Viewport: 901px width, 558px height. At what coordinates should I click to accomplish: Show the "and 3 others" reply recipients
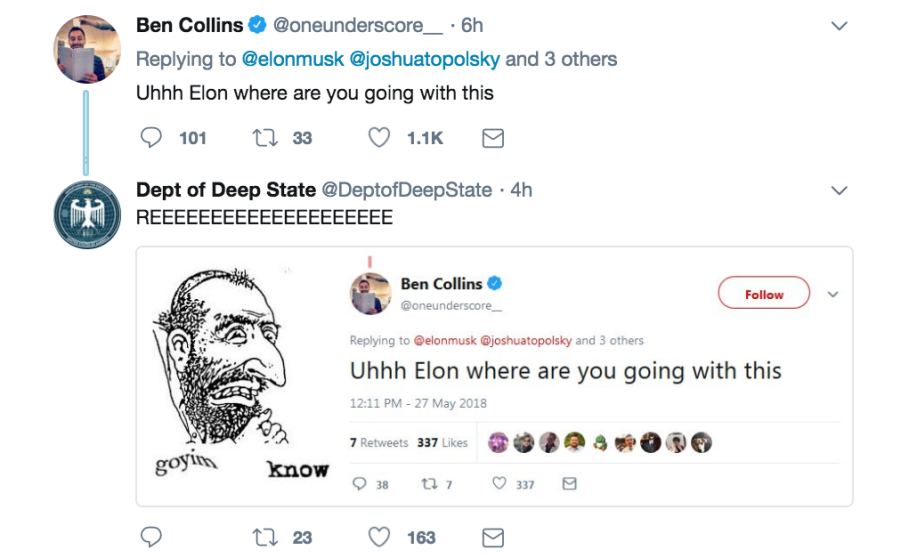(x=560, y=59)
